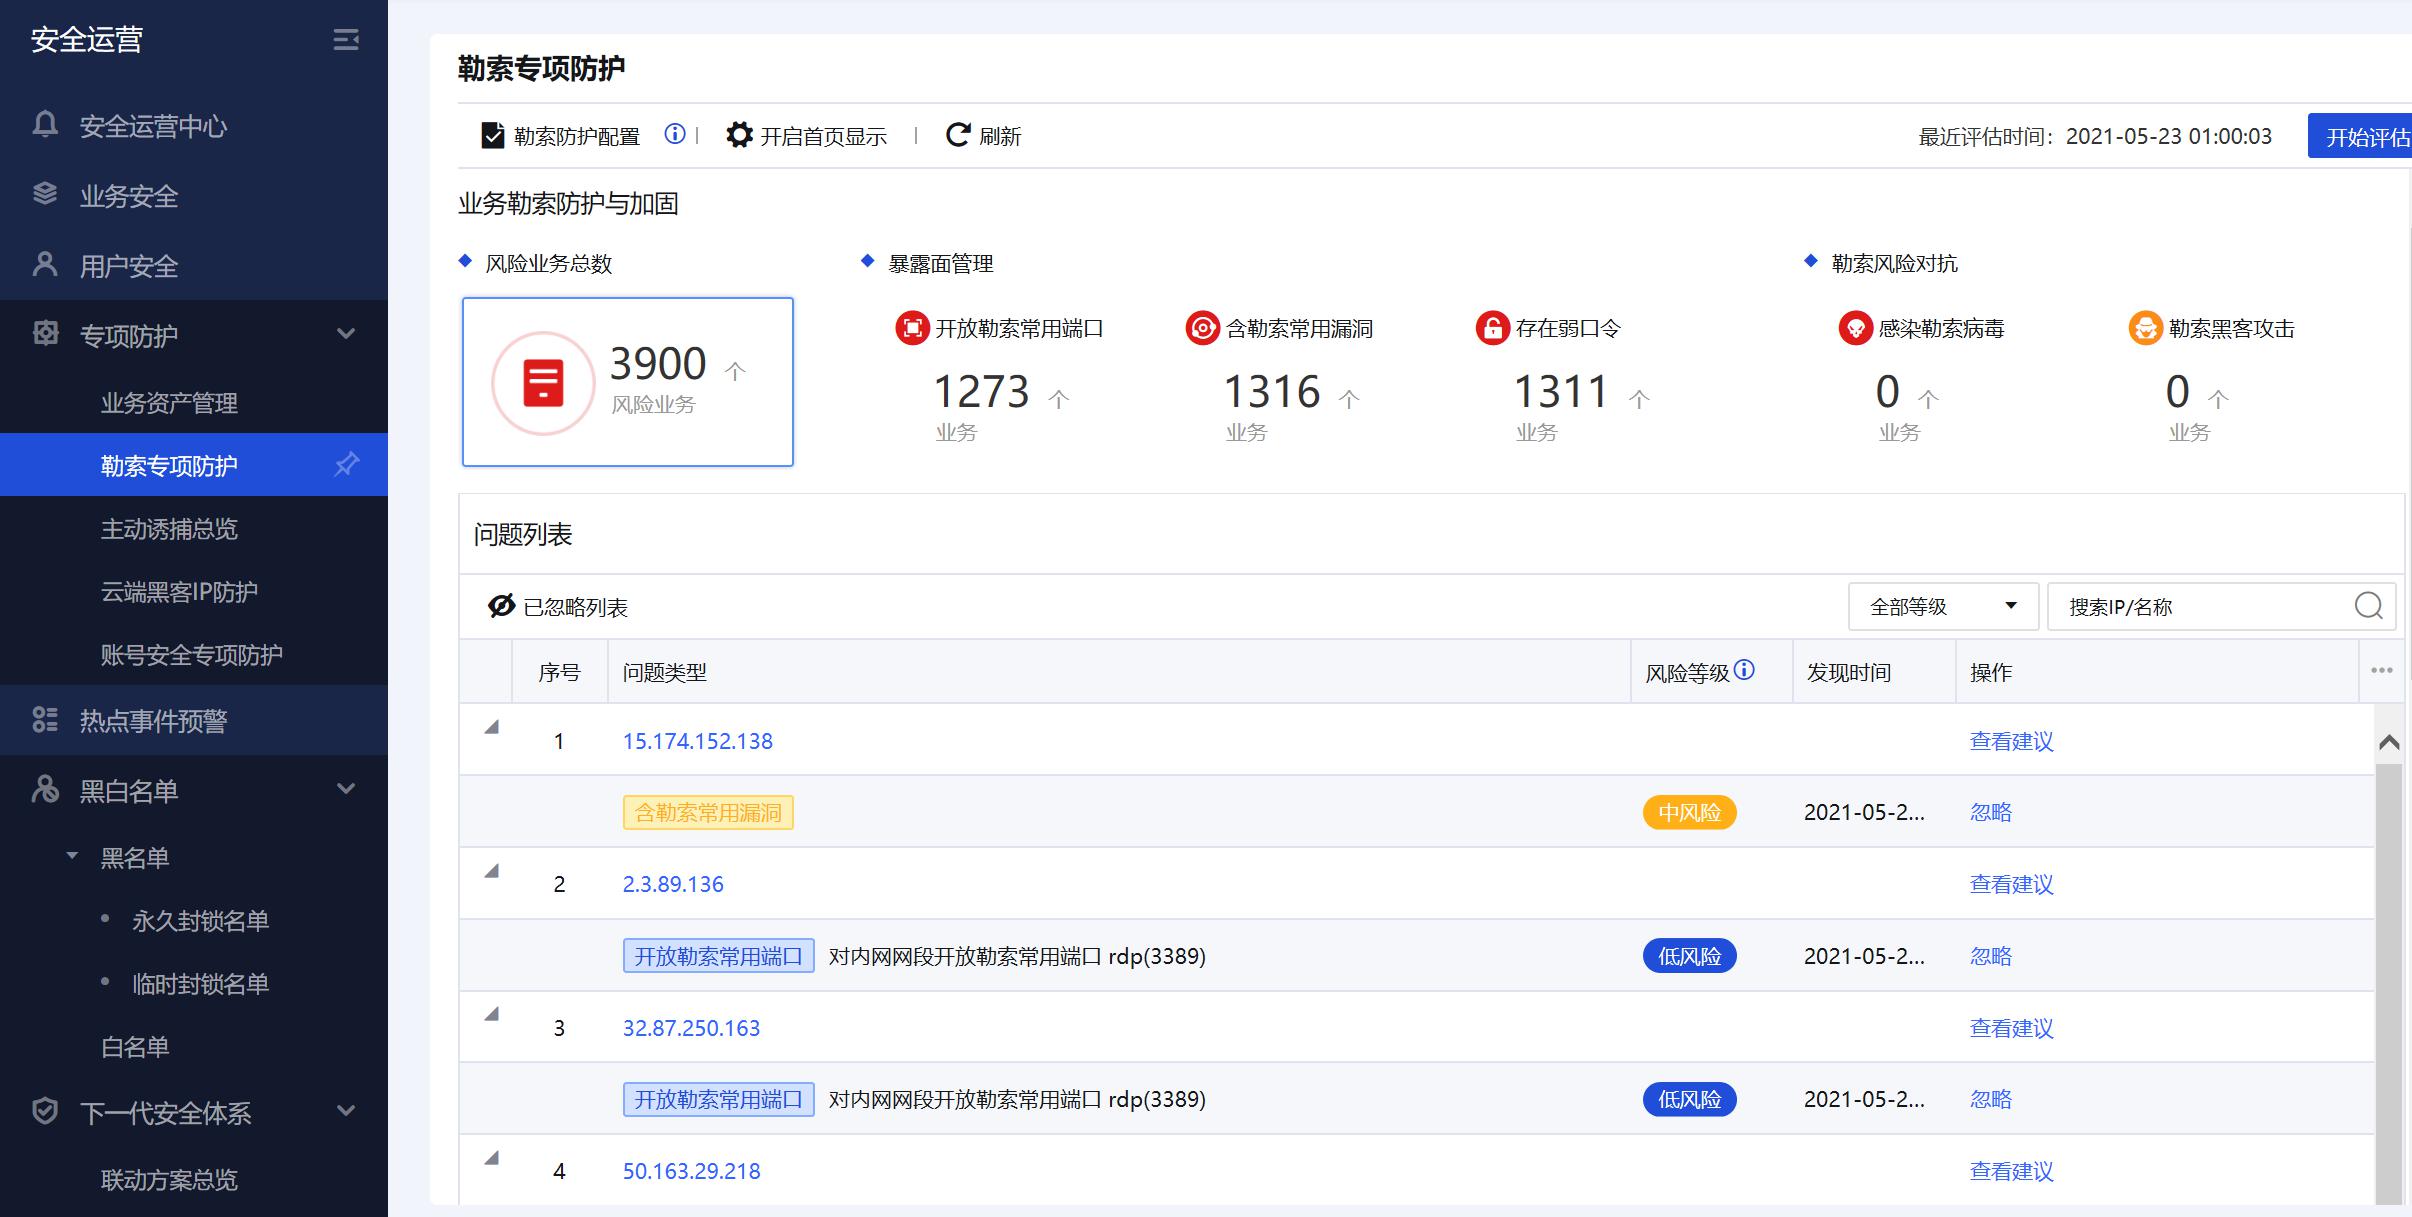Click the refresh icon labeled 刷新

coord(957,135)
